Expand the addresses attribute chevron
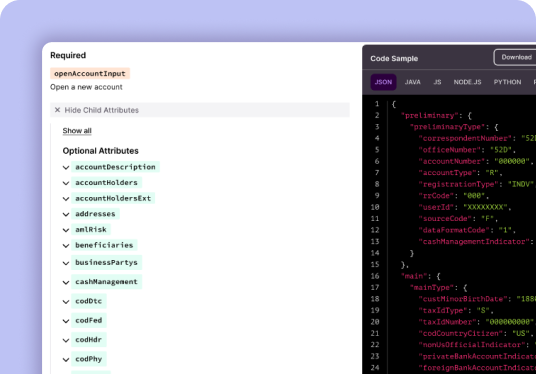Screen dimensions: 536x374 pos(66,214)
